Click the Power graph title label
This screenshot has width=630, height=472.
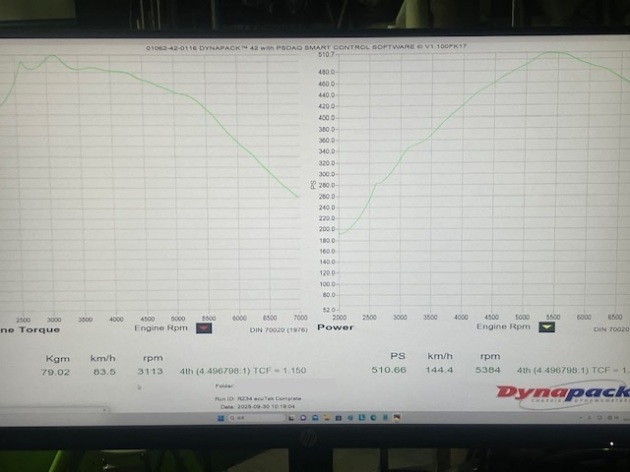click(335, 327)
